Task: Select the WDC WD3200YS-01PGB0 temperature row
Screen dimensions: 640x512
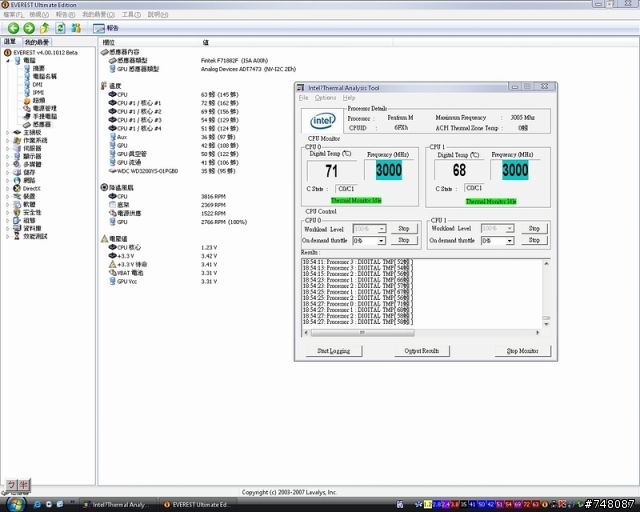Action: point(172,171)
